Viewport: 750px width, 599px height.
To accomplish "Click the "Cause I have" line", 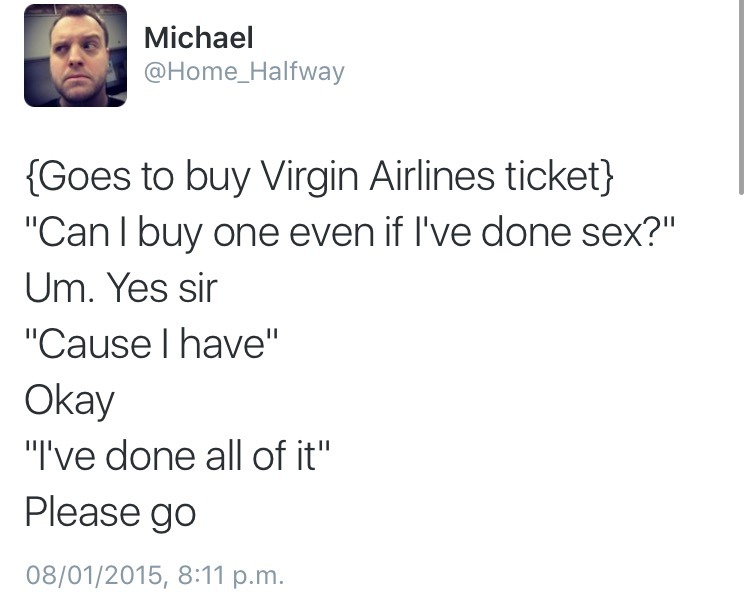I will pos(151,344).
